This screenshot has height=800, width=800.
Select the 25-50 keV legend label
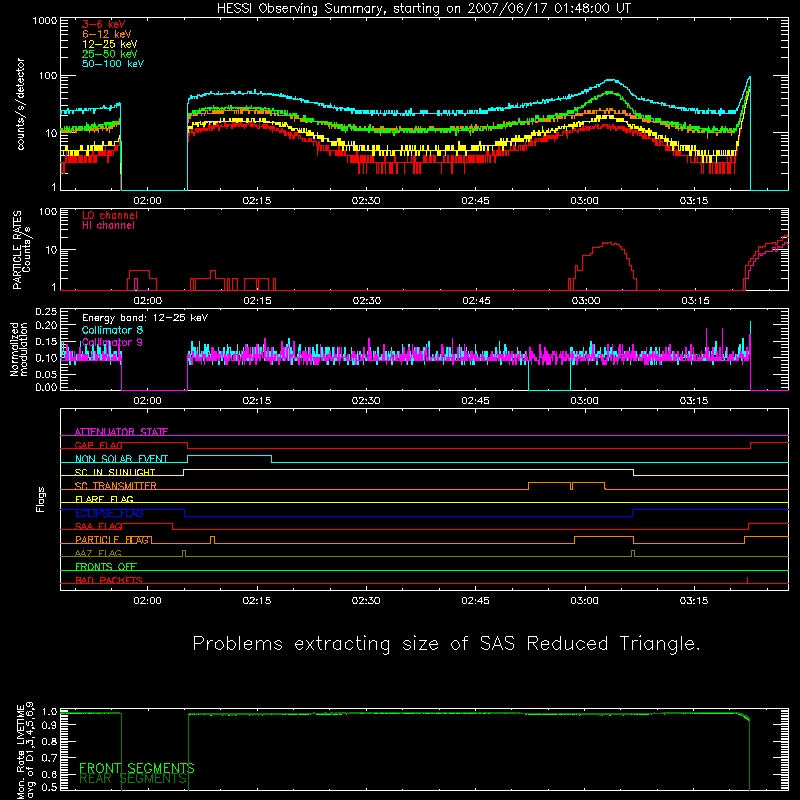click(x=109, y=54)
